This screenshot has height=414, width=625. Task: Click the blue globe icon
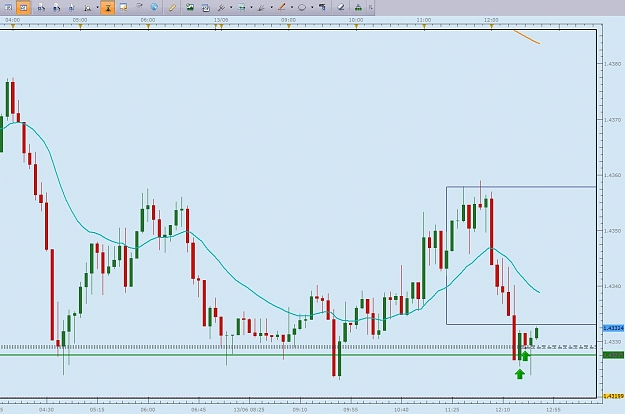pos(154,7)
